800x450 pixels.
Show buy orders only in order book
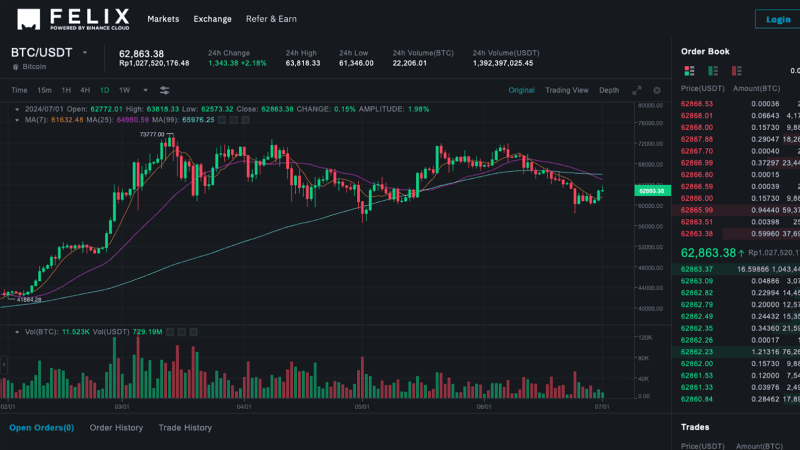[713, 70]
